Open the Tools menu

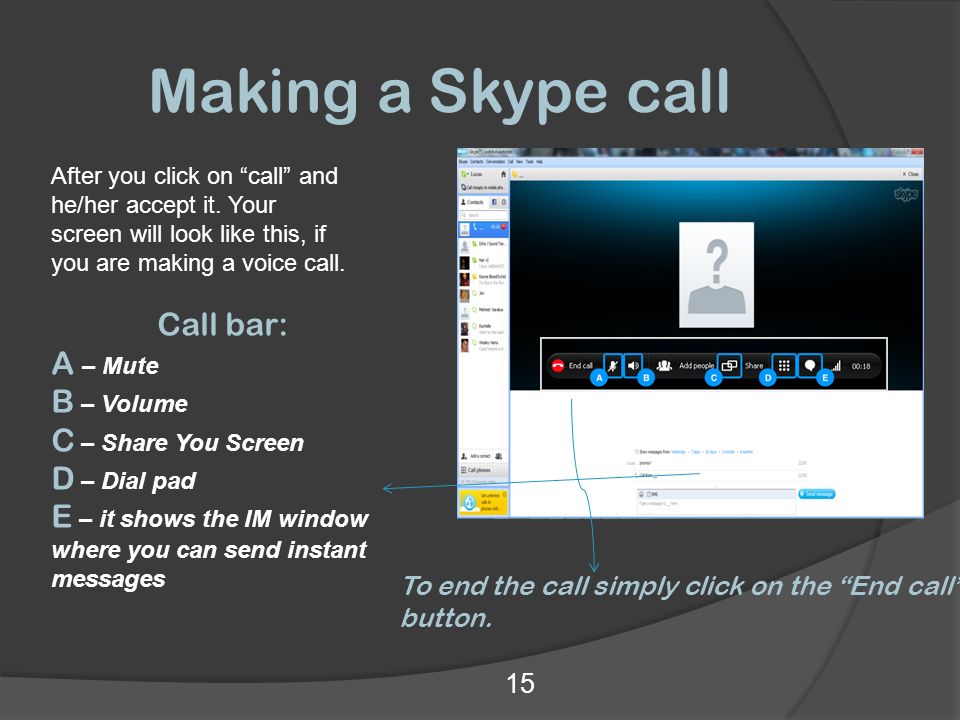[531, 162]
